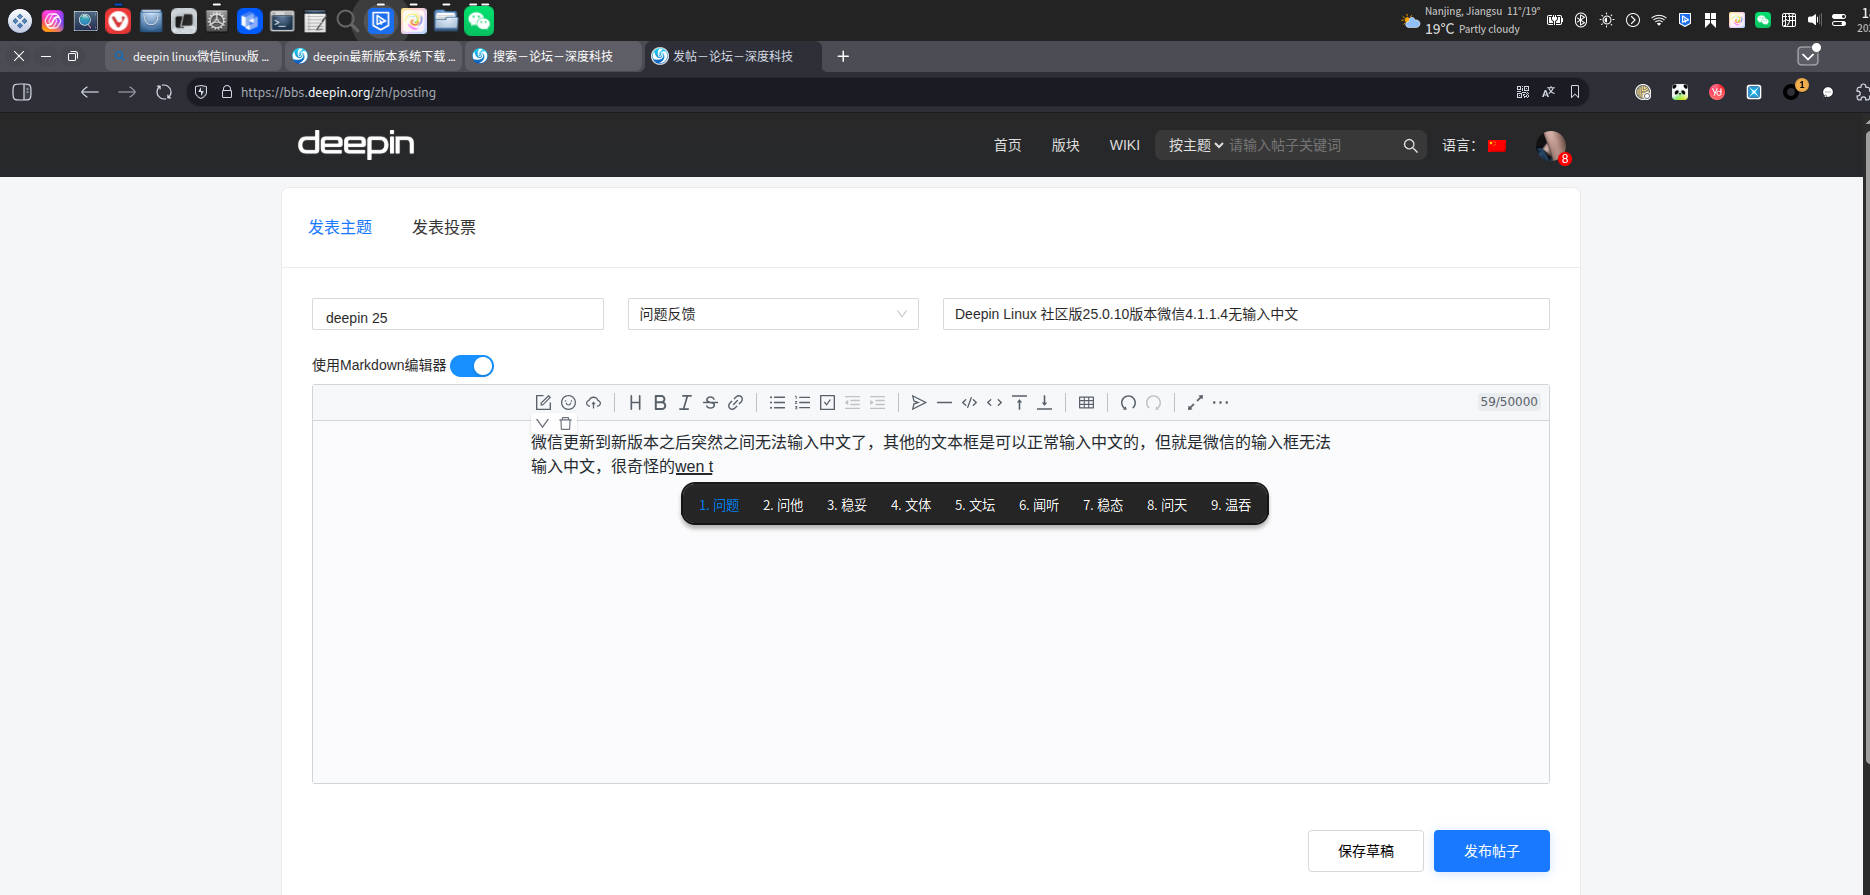Image resolution: width=1870 pixels, height=895 pixels.
Task: Insert an ordered numbered list
Action: (x=802, y=402)
